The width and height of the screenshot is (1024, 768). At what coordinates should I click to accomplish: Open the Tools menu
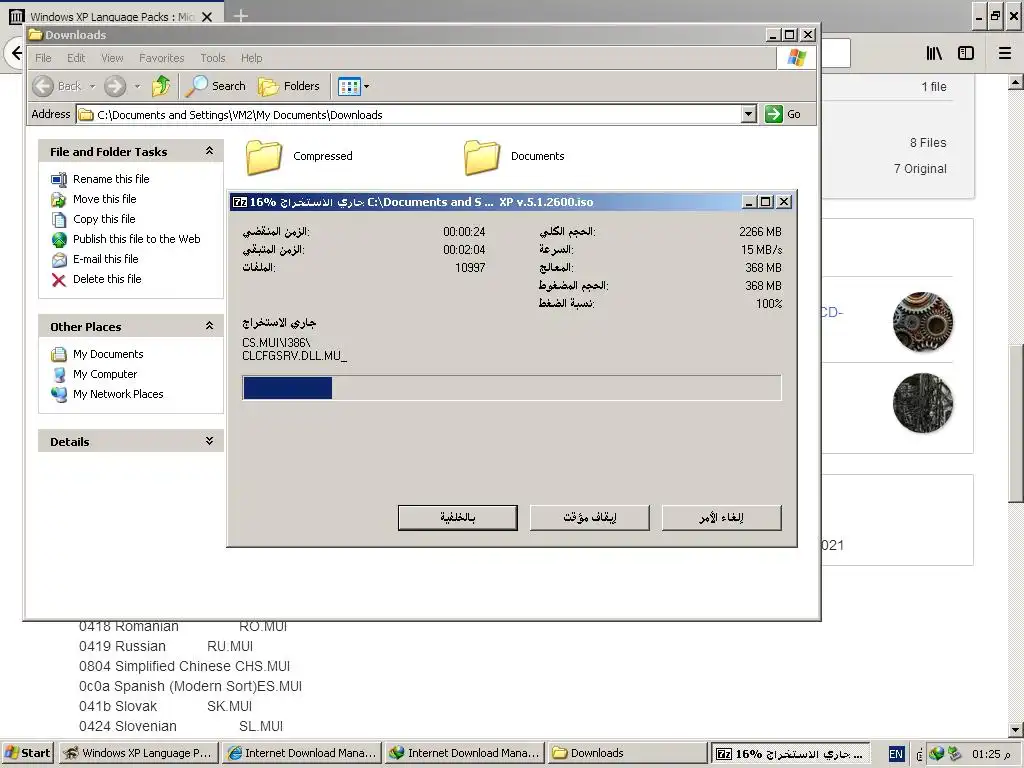(x=213, y=58)
